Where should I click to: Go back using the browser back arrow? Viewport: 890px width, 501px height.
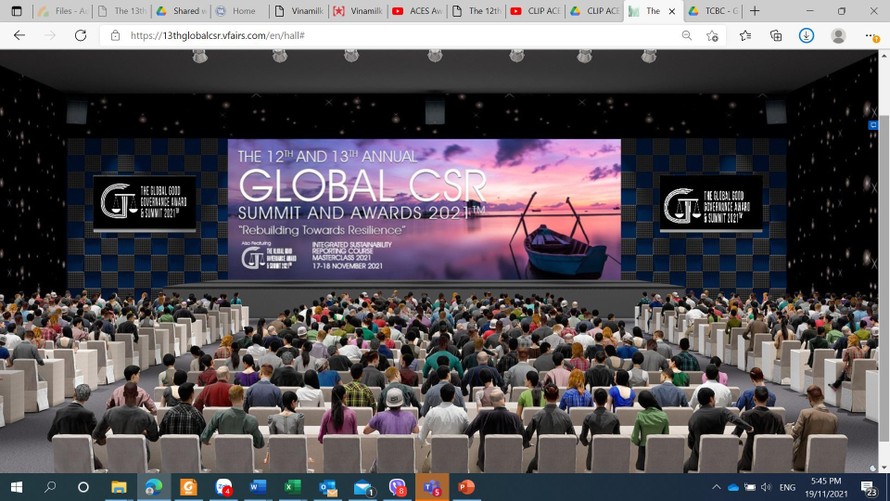click(x=19, y=35)
